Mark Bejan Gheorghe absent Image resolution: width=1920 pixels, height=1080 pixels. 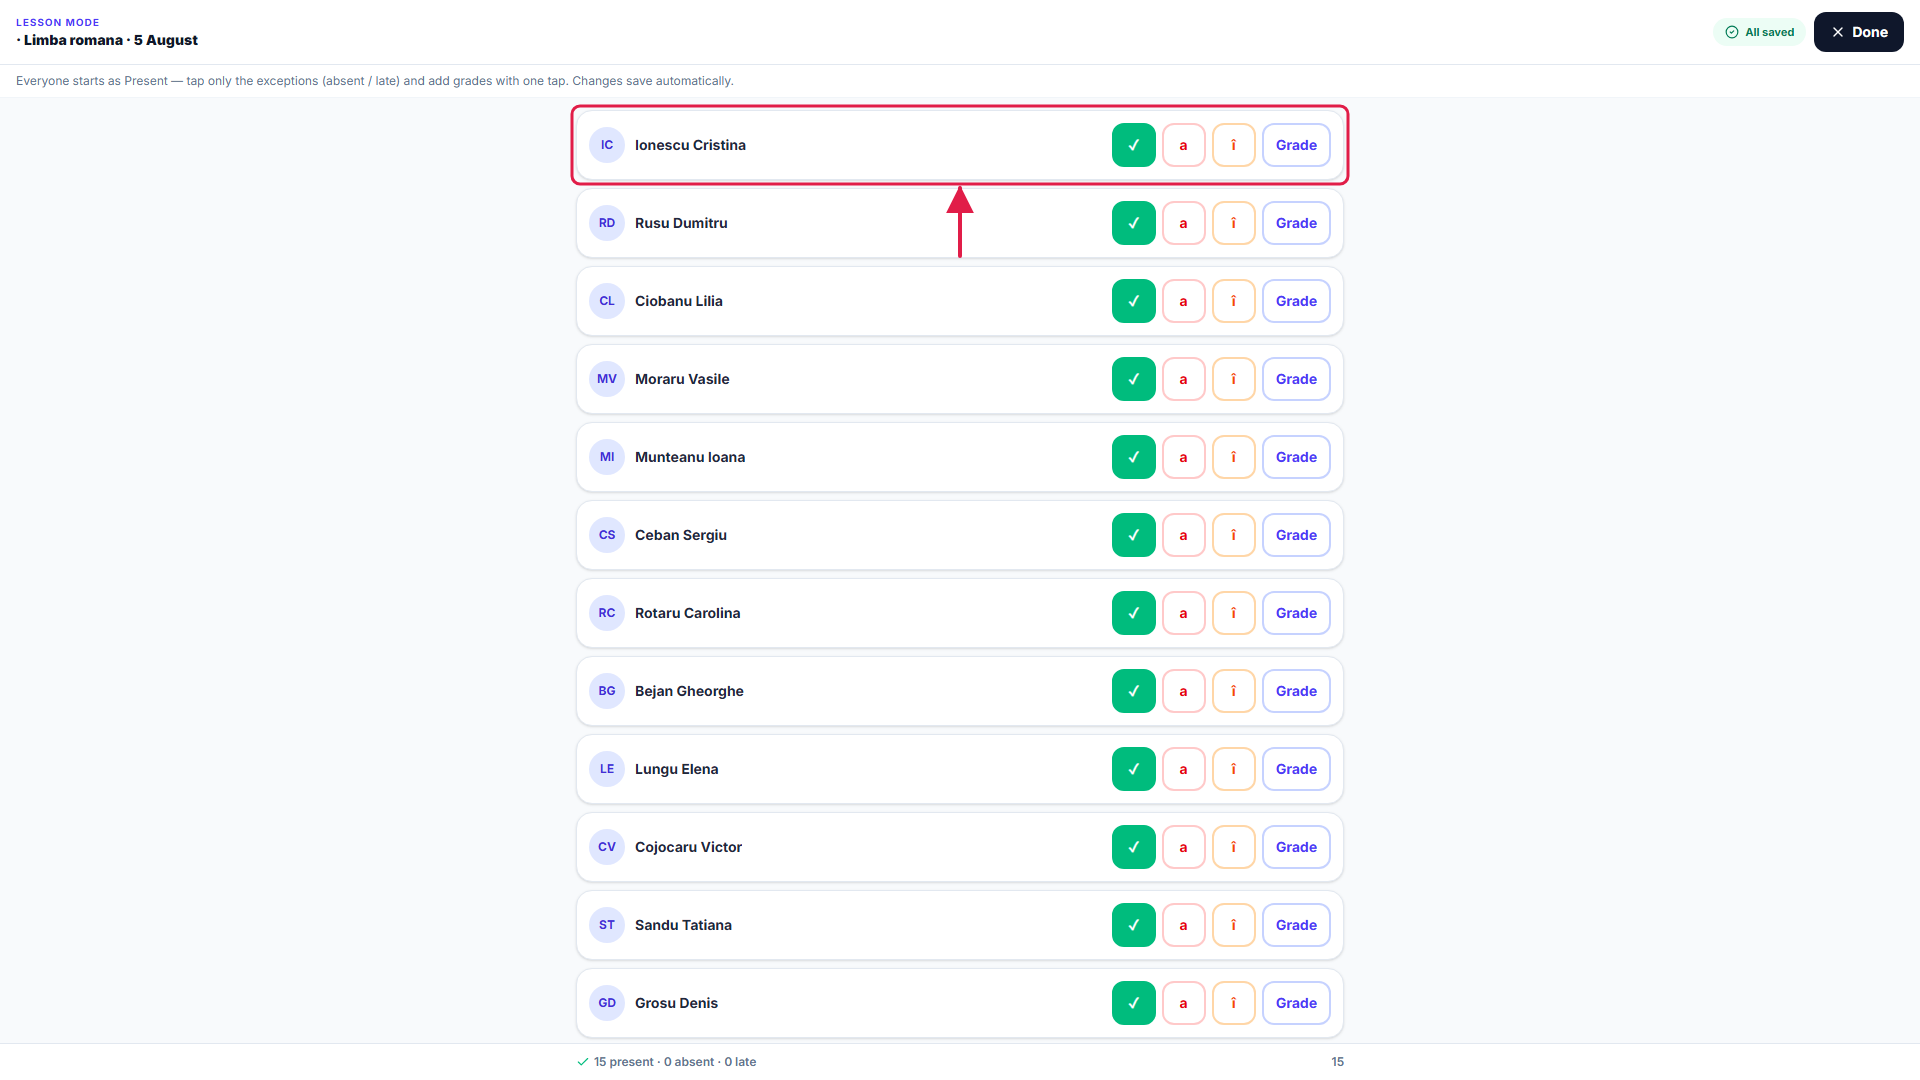[x=1183, y=691]
